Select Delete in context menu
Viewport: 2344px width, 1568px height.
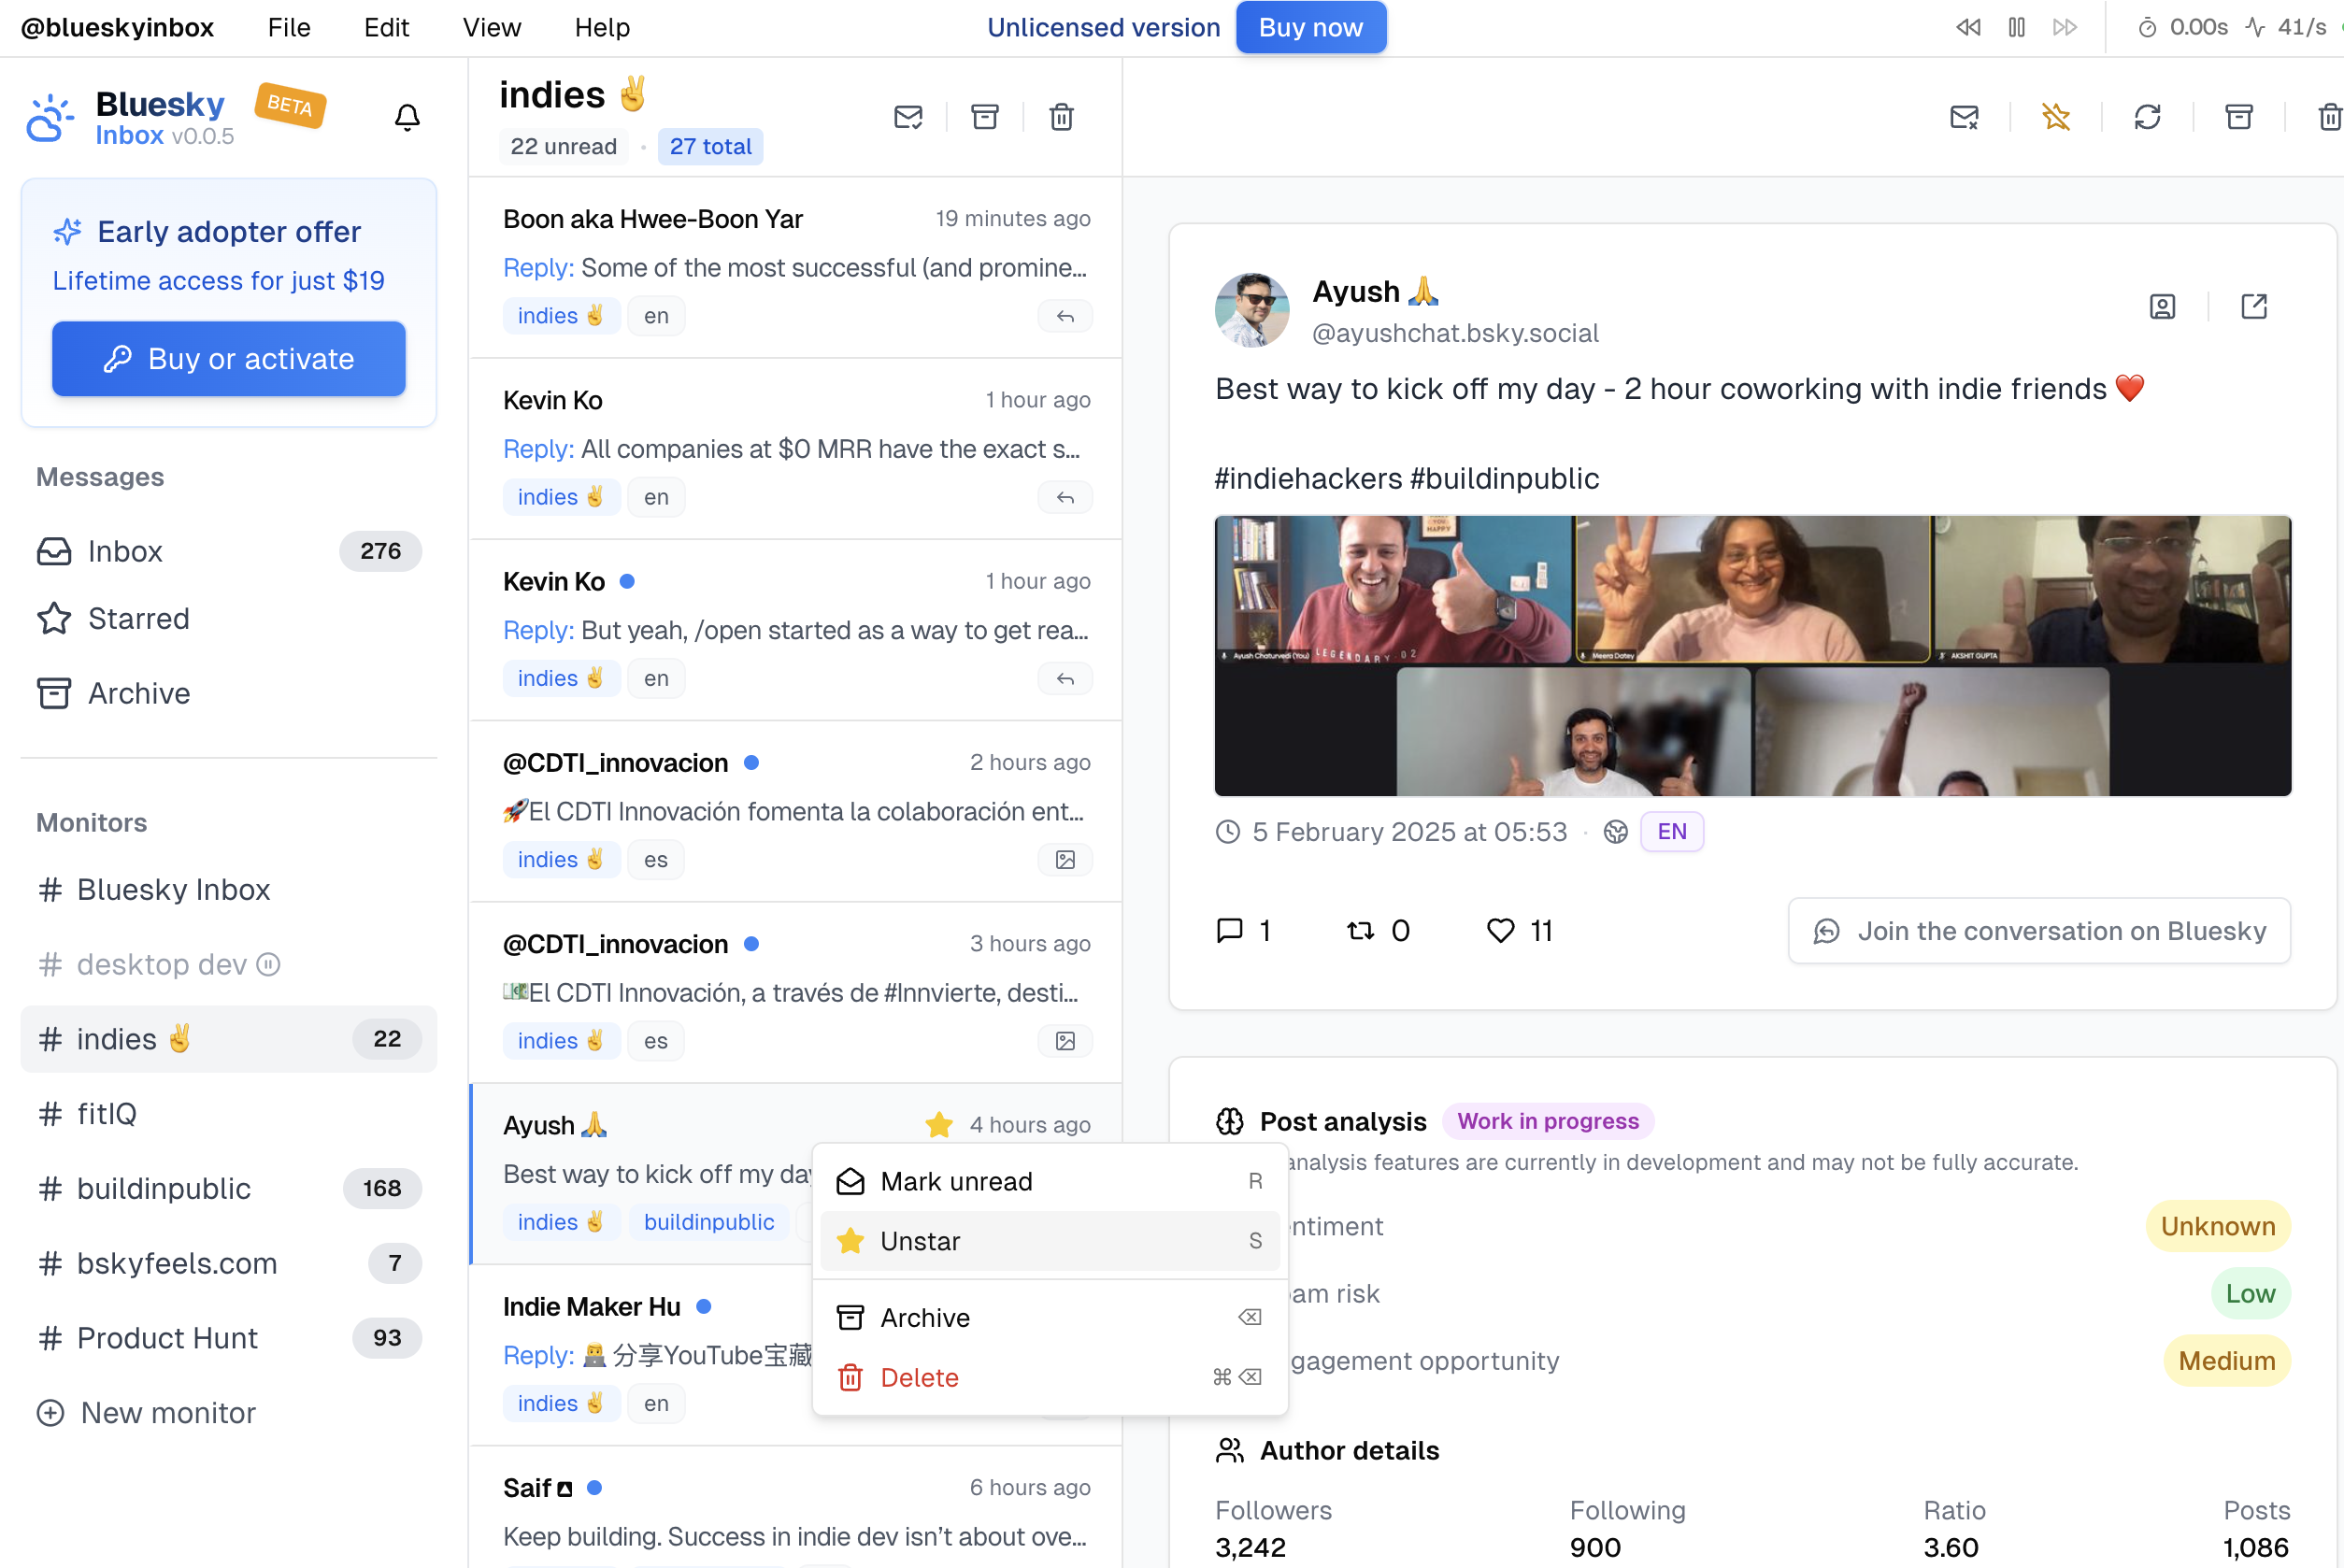pos(1050,1378)
